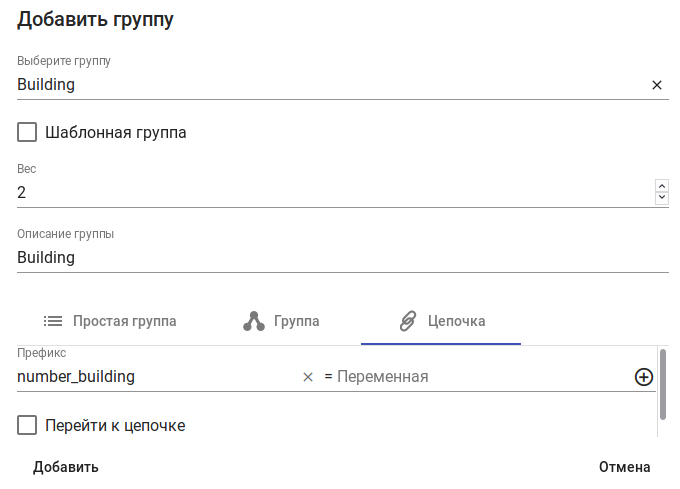Click the Группа tab's node icon

[254, 321]
